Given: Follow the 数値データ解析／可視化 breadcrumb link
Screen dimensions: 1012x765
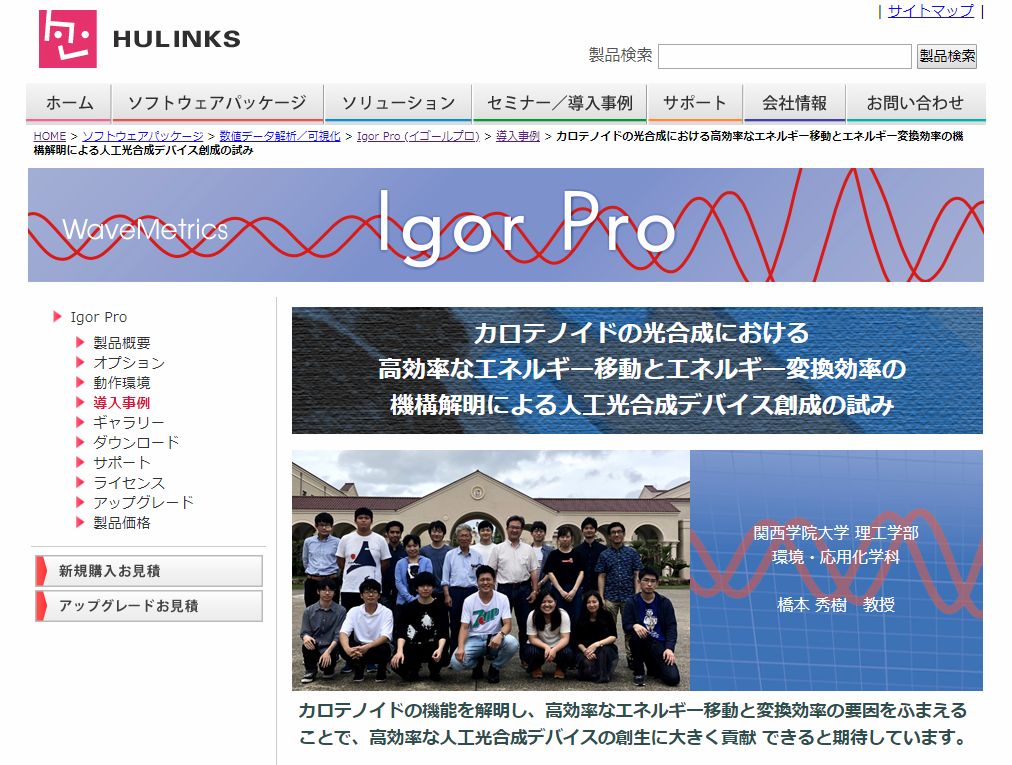Looking at the screenshot, I should 280,136.
